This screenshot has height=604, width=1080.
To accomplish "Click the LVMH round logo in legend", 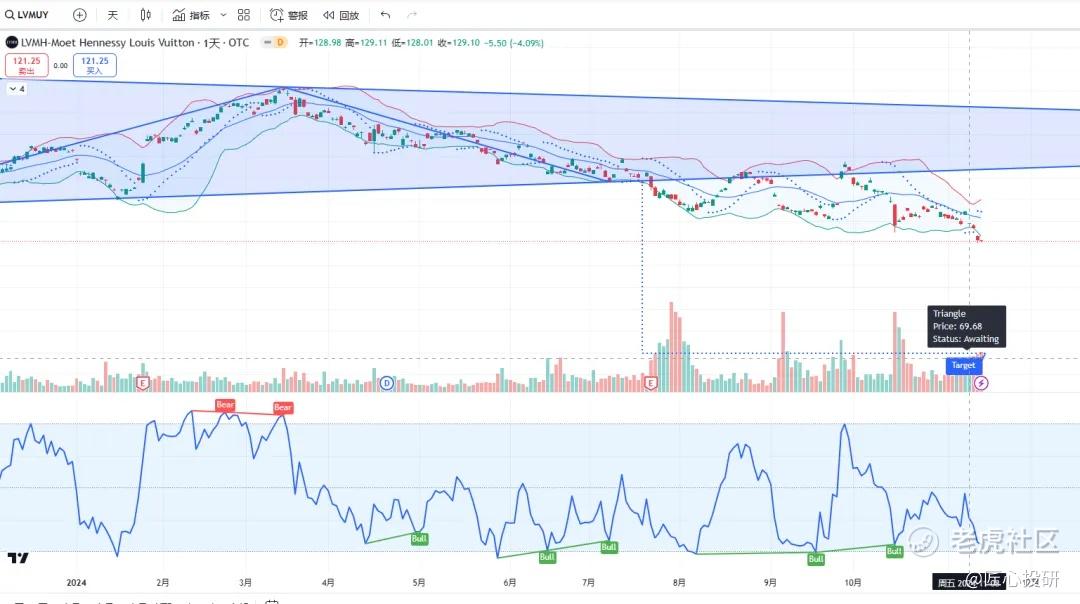I will tap(11, 43).
